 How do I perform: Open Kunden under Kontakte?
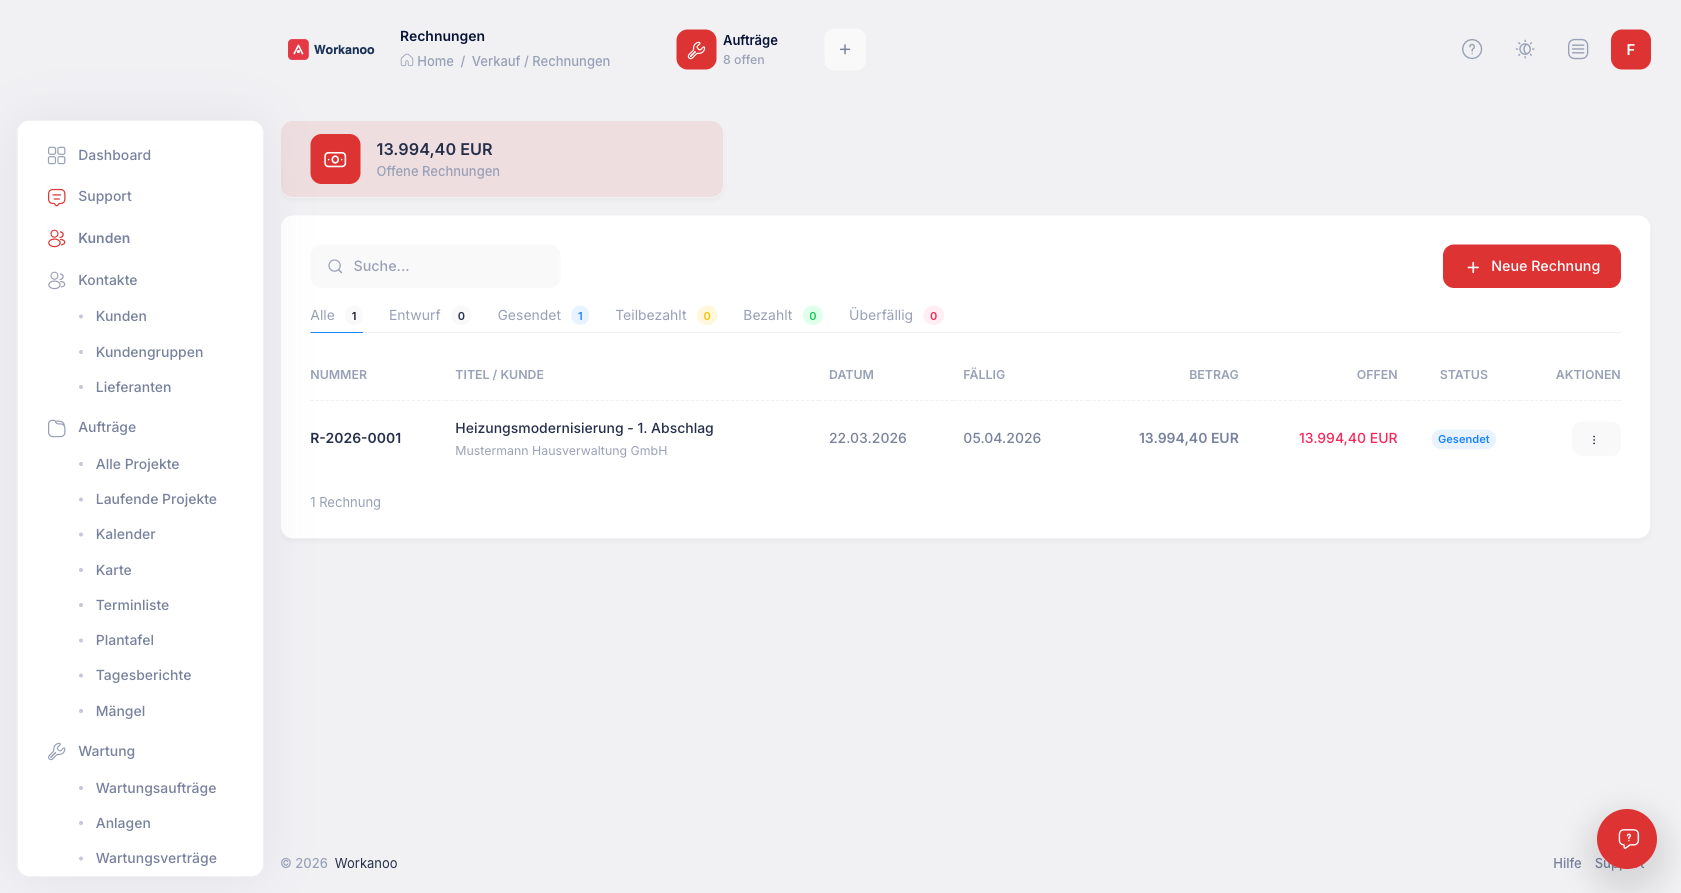[121, 316]
